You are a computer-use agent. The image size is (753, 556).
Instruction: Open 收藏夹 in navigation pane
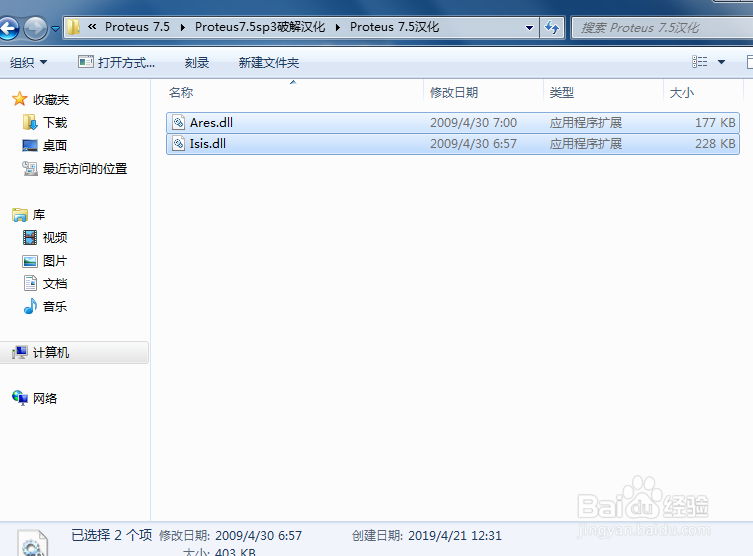(51, 99)
